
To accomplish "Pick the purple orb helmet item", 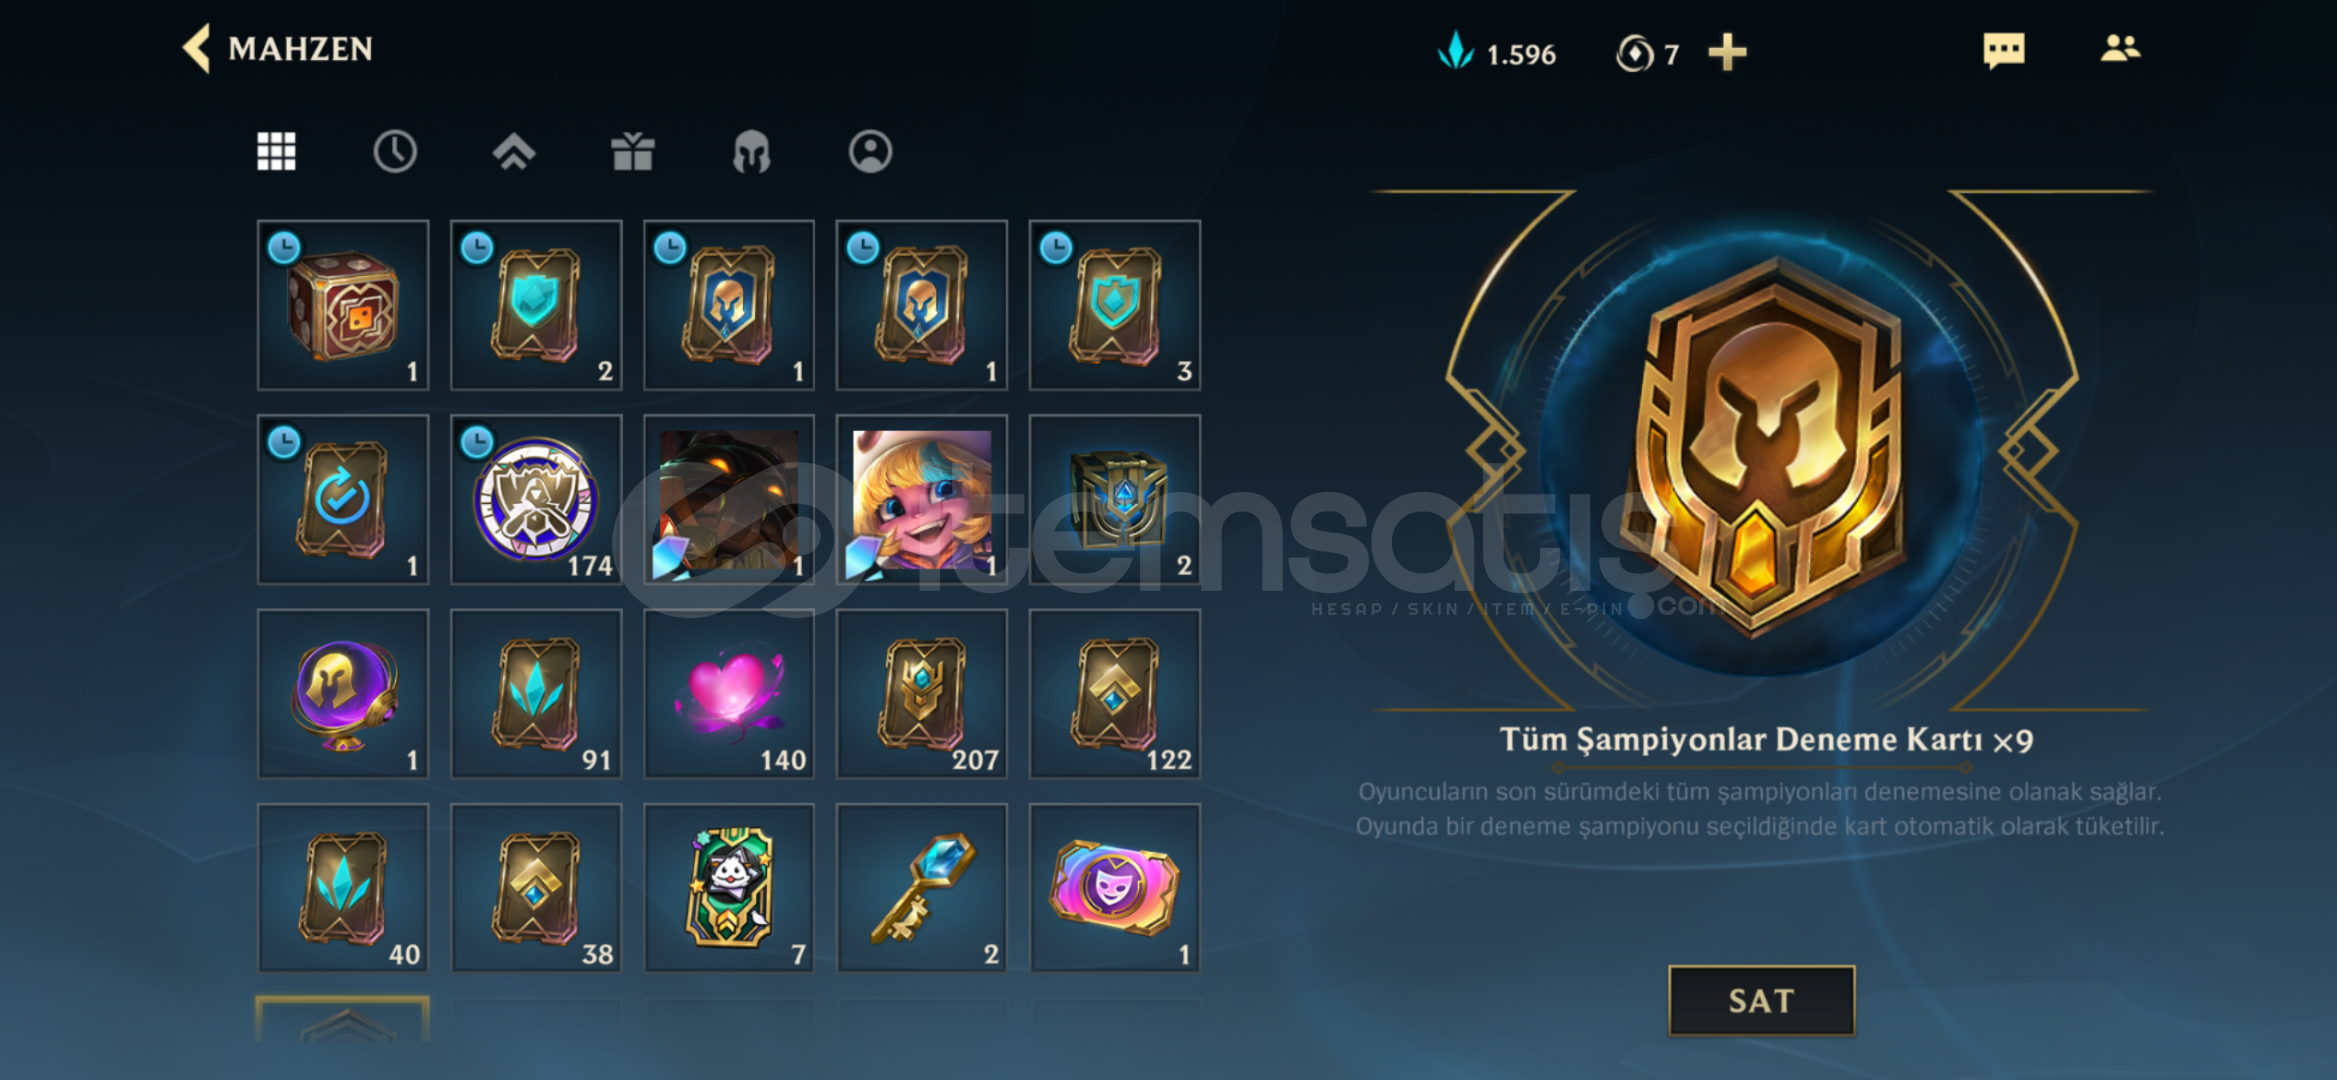I will (x=343, y=693).
